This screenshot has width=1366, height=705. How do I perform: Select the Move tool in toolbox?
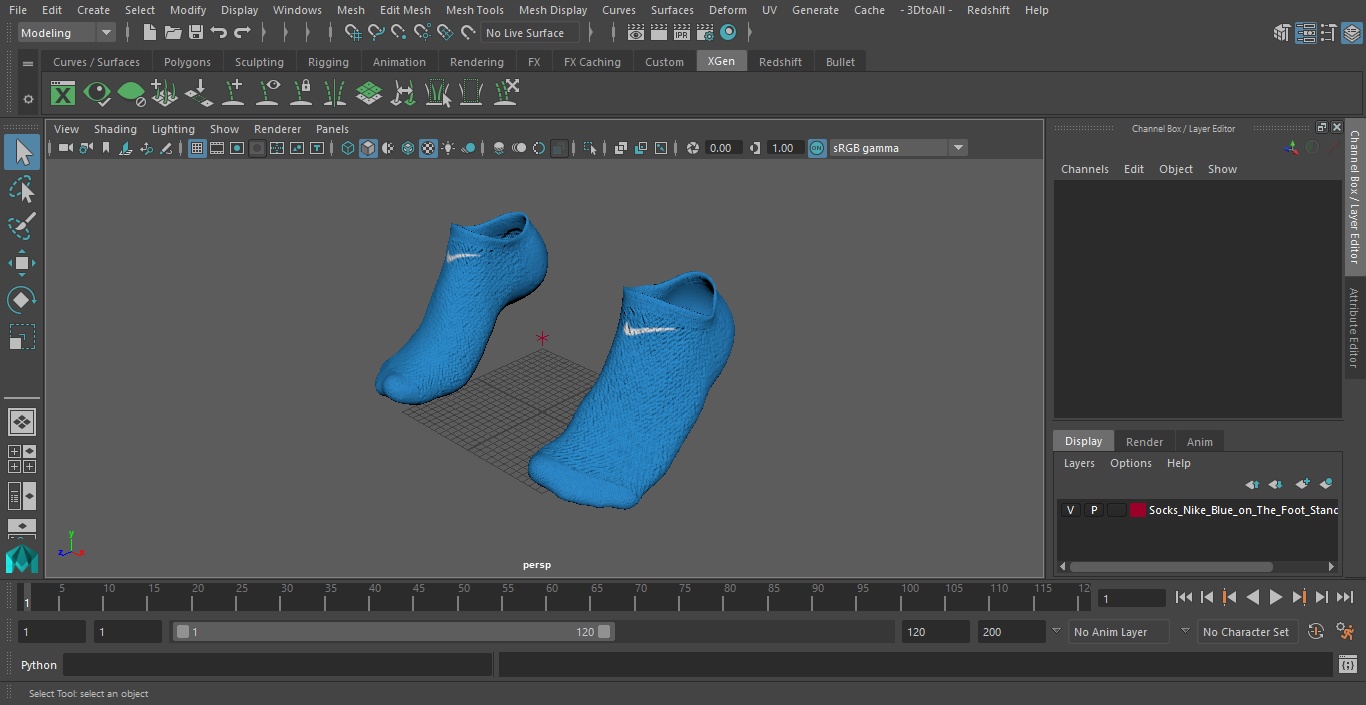click(22, 263)
